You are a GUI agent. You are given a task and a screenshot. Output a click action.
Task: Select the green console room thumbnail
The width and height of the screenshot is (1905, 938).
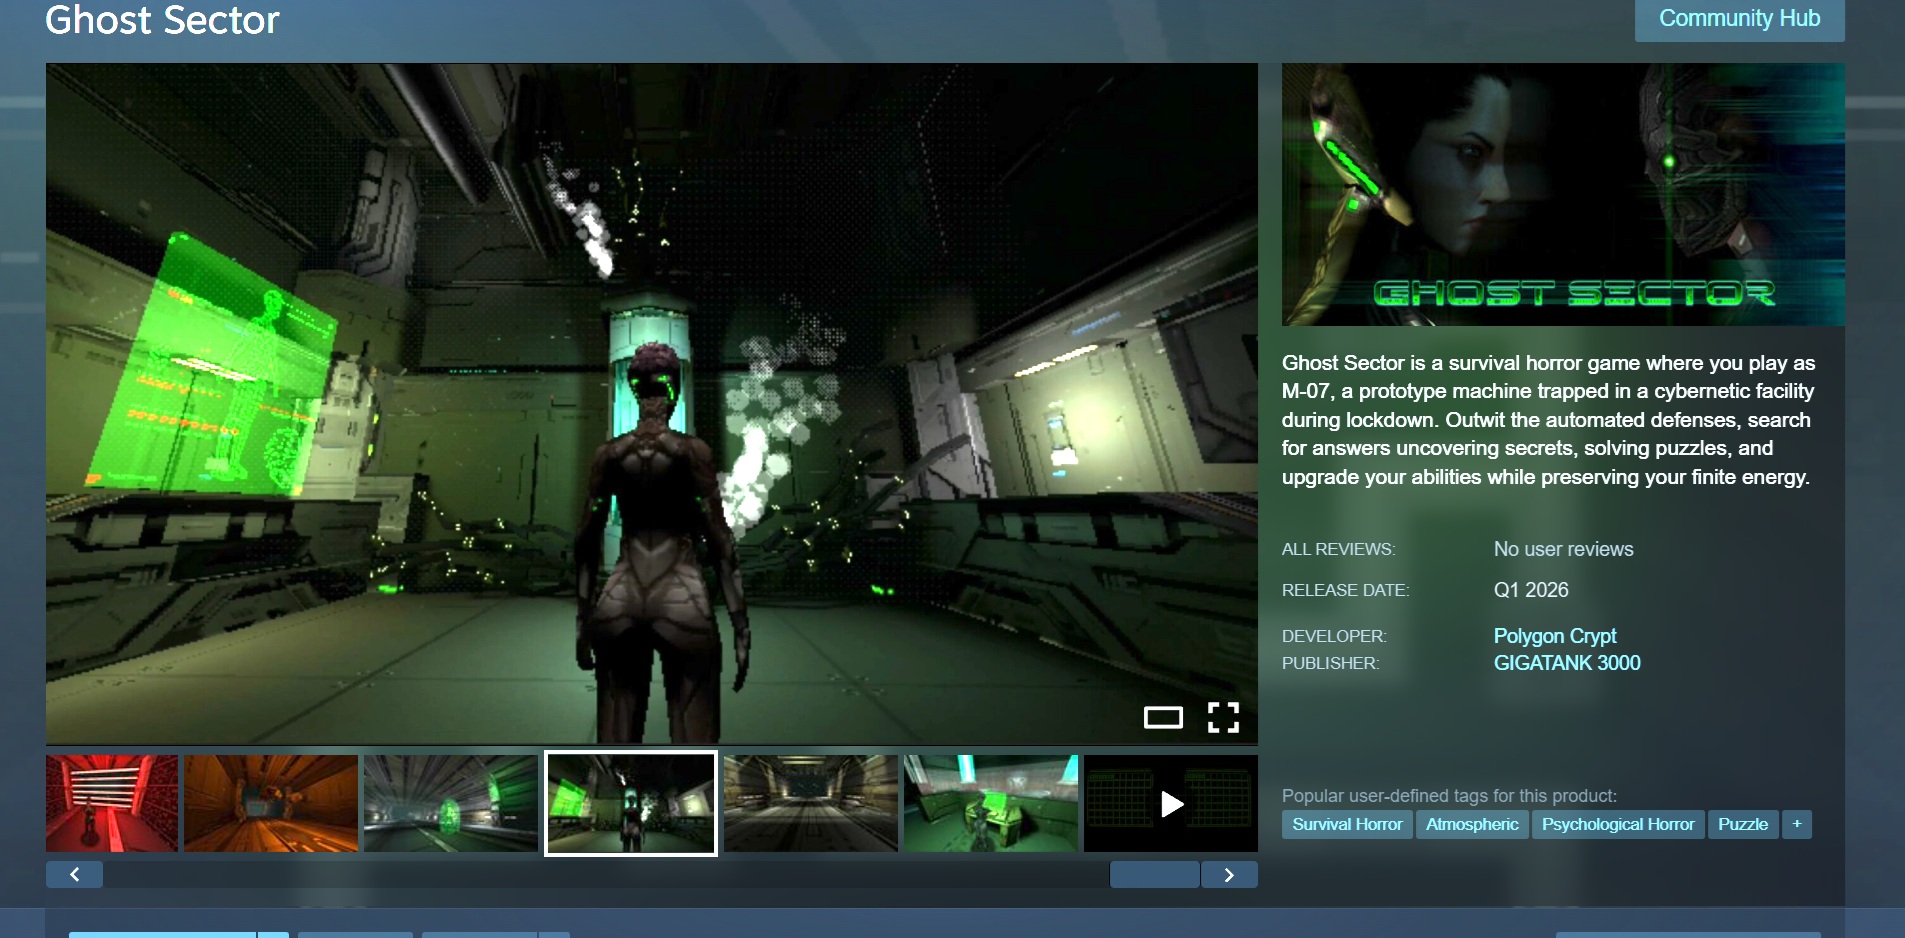pos(991,804)
